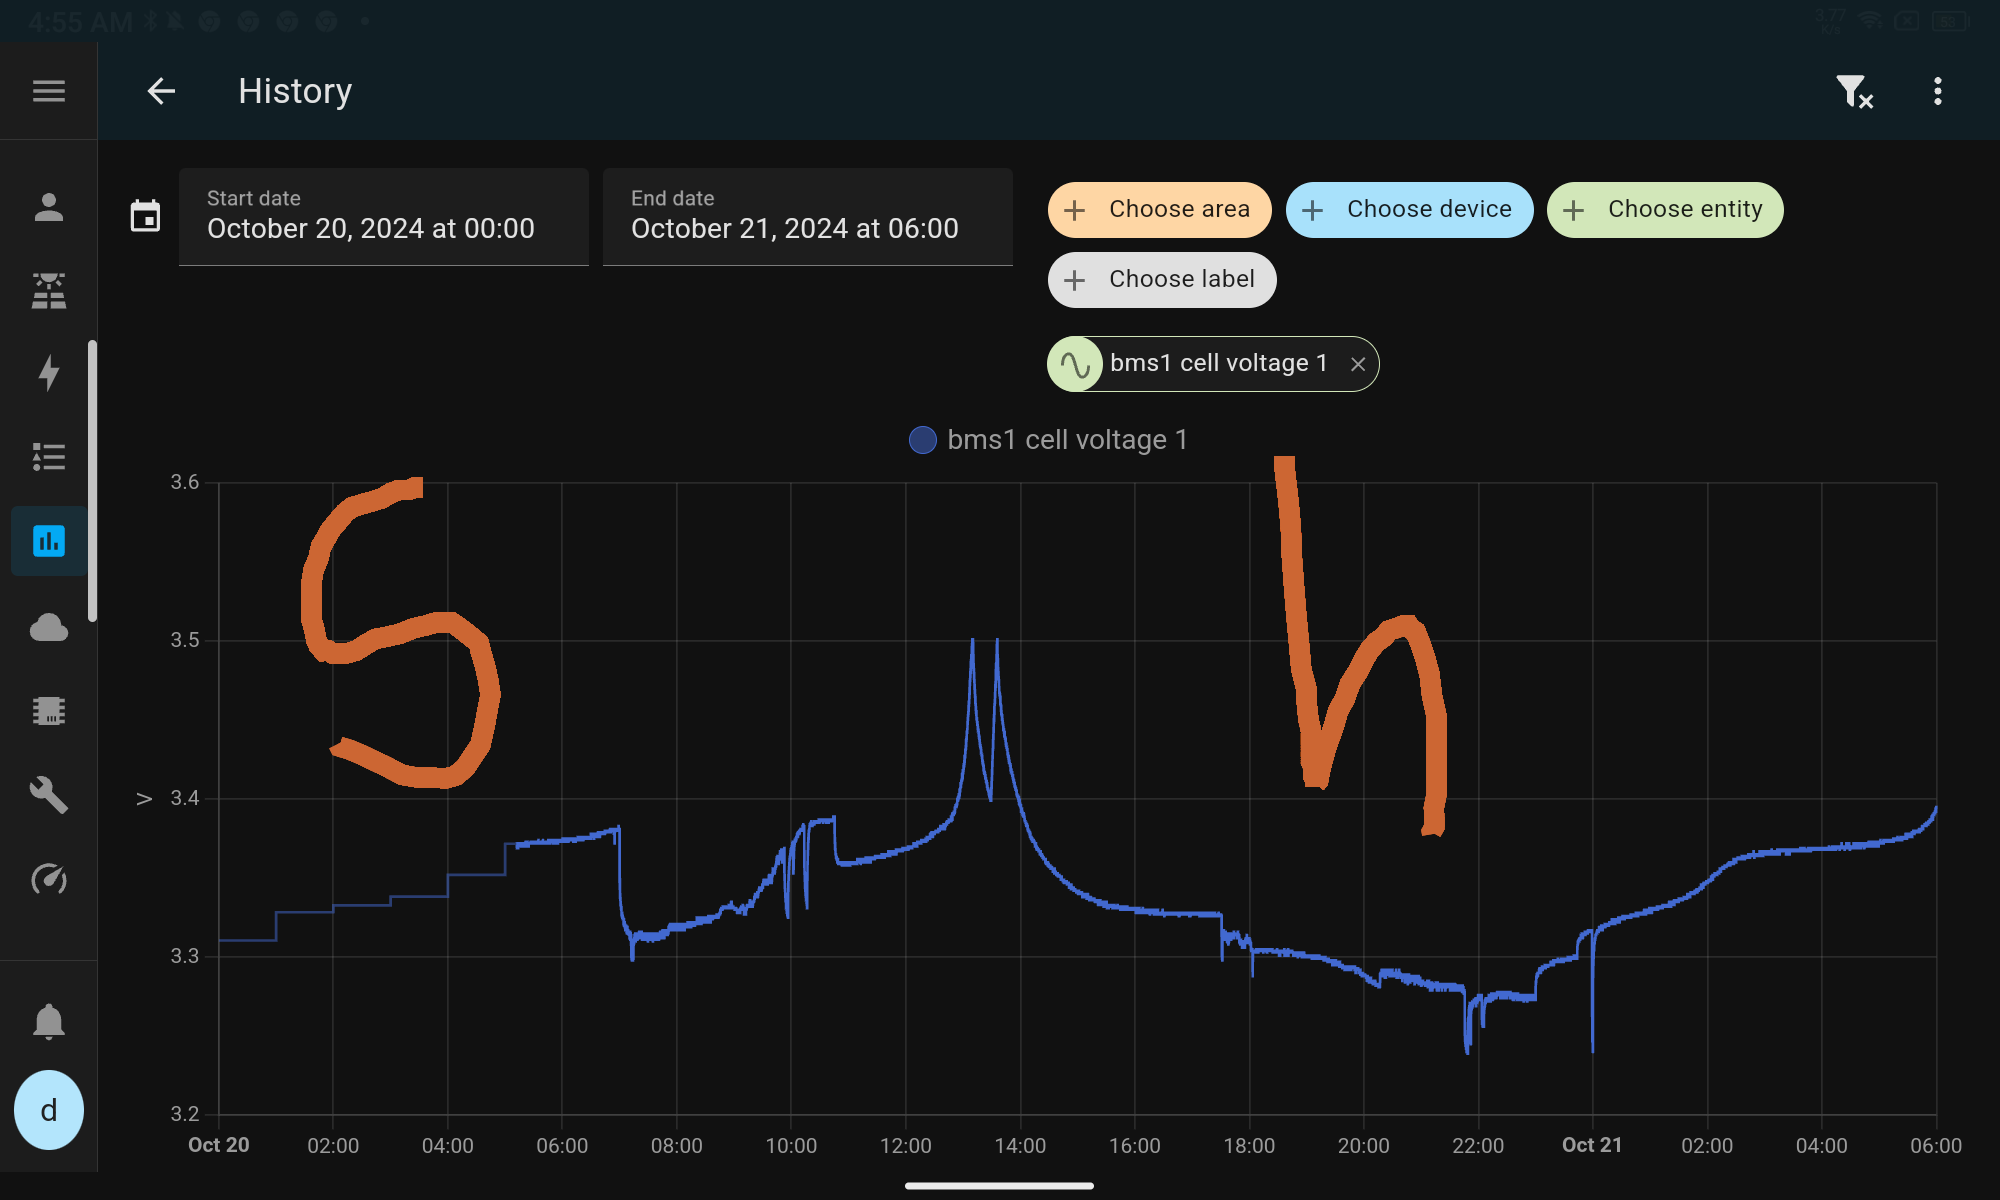The height and width of the screenshot is (1200, 2000).
Task: Open the user profile avatar d
Action: 48,1110
